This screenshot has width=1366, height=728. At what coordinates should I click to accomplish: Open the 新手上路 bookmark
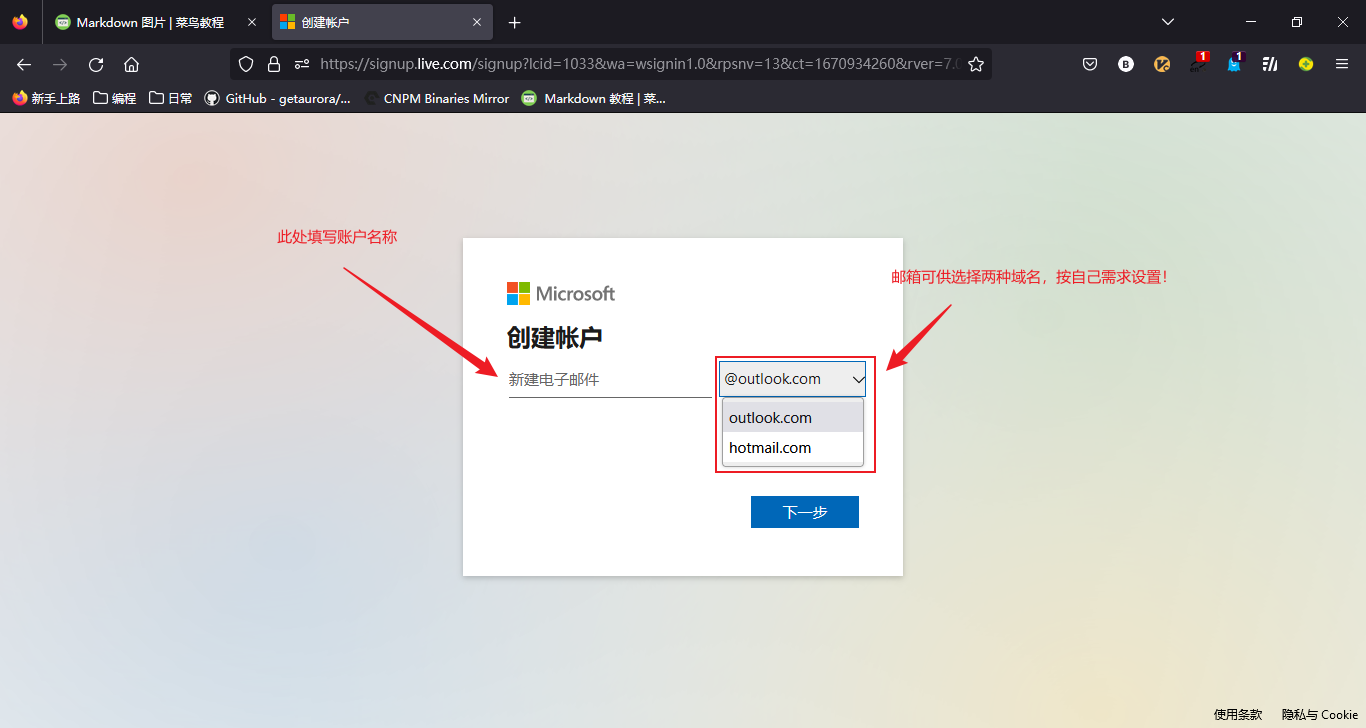46,98
